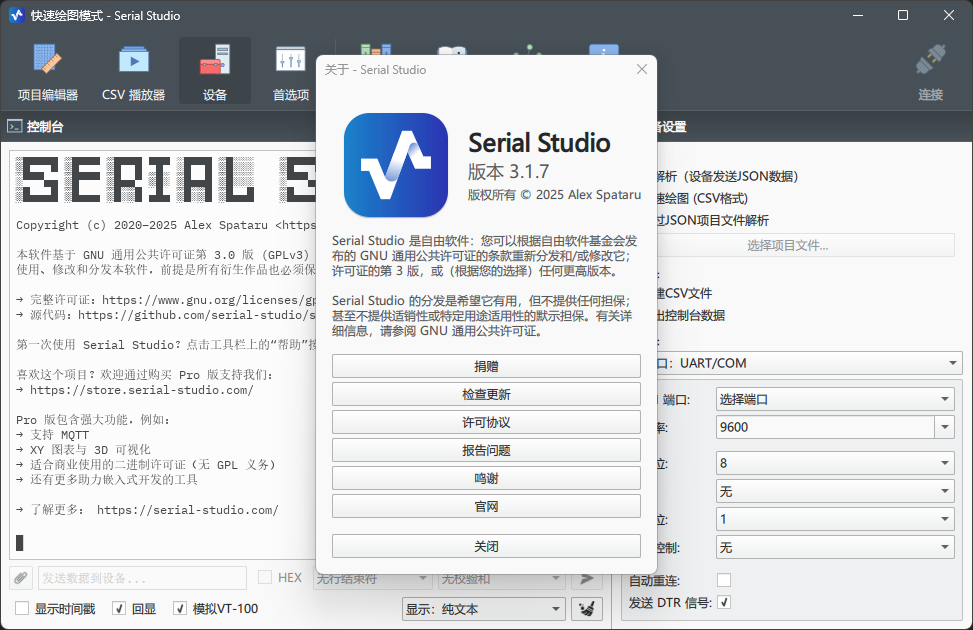Open the data bits dropdown showing 8

tap(835, 463)
